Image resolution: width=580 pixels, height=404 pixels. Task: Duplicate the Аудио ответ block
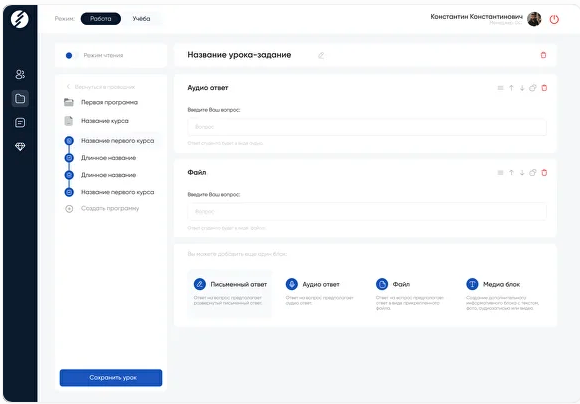click(x=533, y=88)
